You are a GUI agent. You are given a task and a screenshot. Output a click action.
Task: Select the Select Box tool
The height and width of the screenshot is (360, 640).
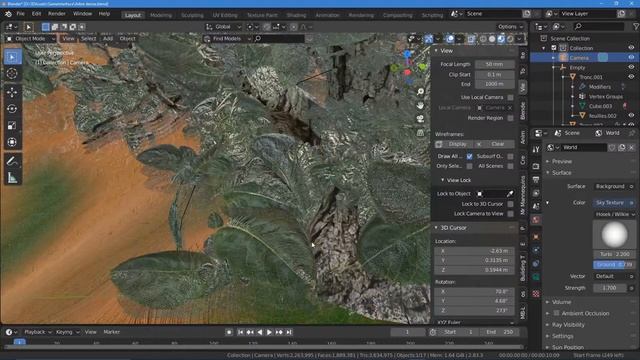tap(12, 57)
